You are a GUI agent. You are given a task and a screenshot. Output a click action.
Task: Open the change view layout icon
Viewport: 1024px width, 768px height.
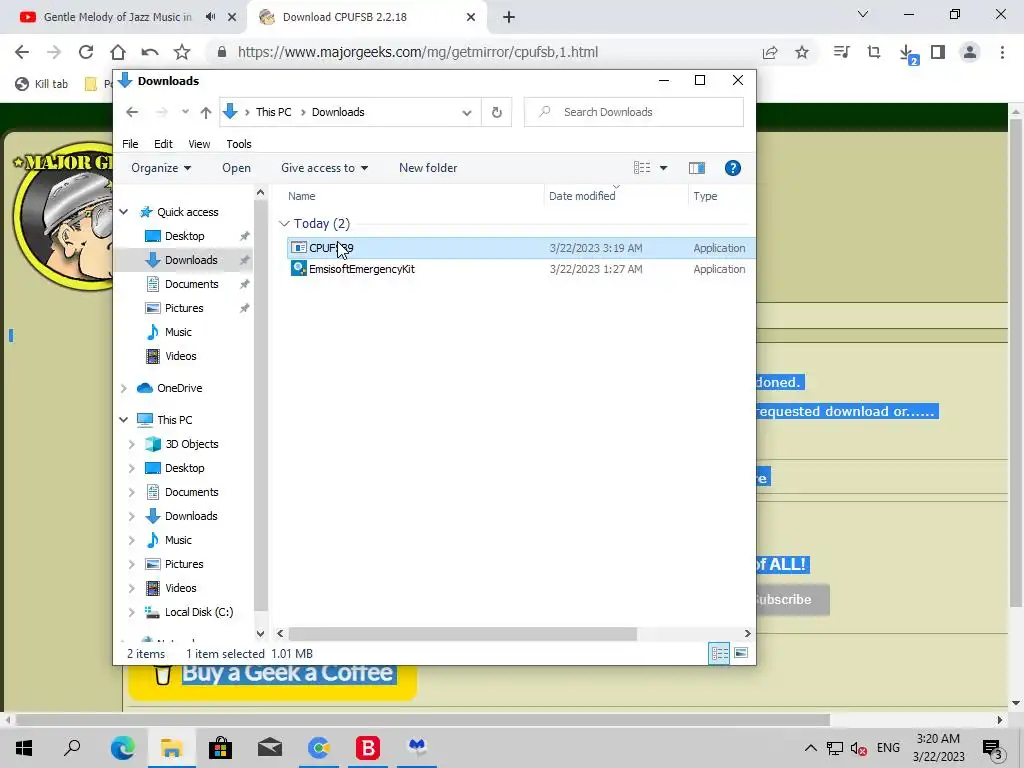point(642,168)
